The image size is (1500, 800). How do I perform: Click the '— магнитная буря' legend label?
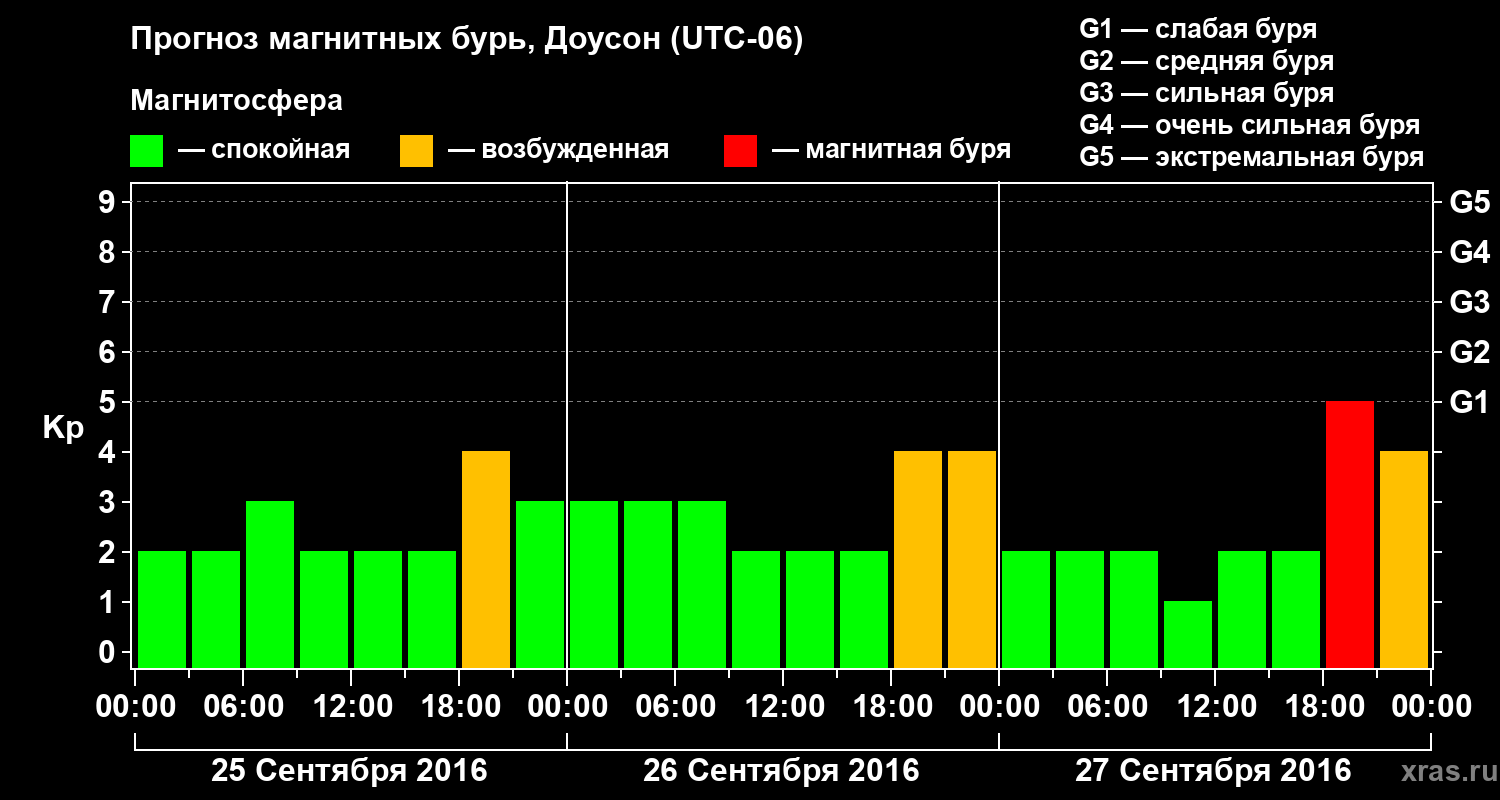point(891,151)
